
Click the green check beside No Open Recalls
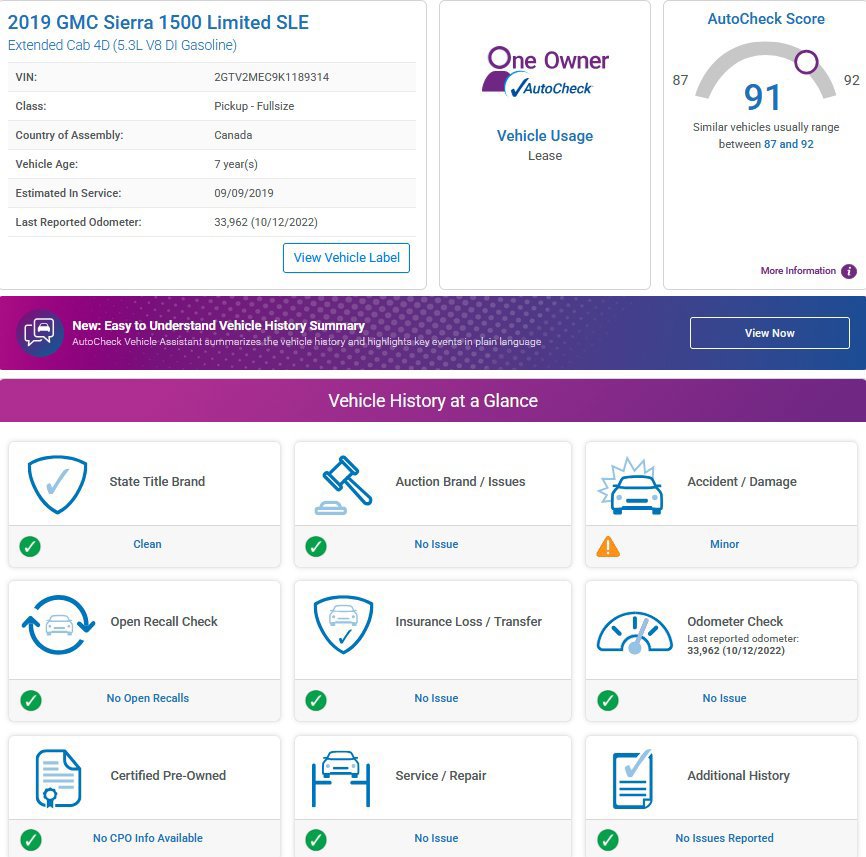point(30,700)
